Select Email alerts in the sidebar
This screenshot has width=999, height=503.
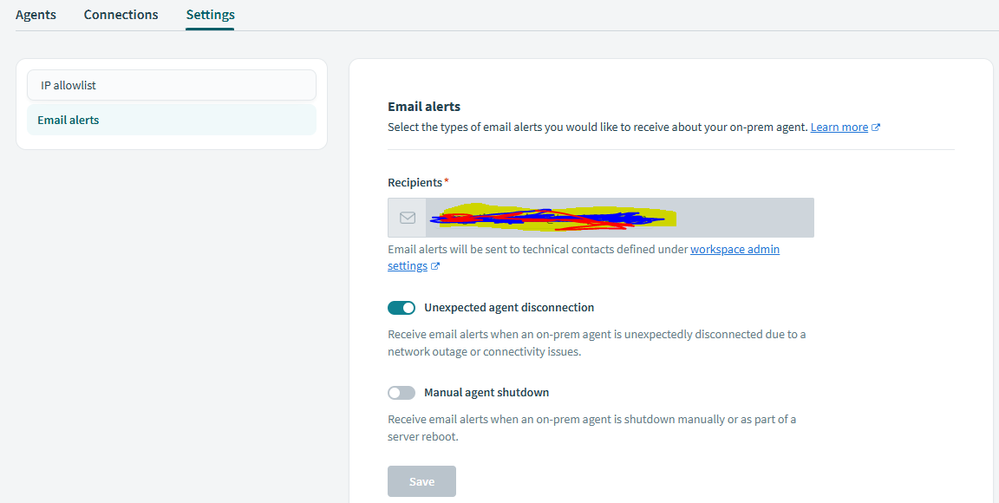click(171, 120)
